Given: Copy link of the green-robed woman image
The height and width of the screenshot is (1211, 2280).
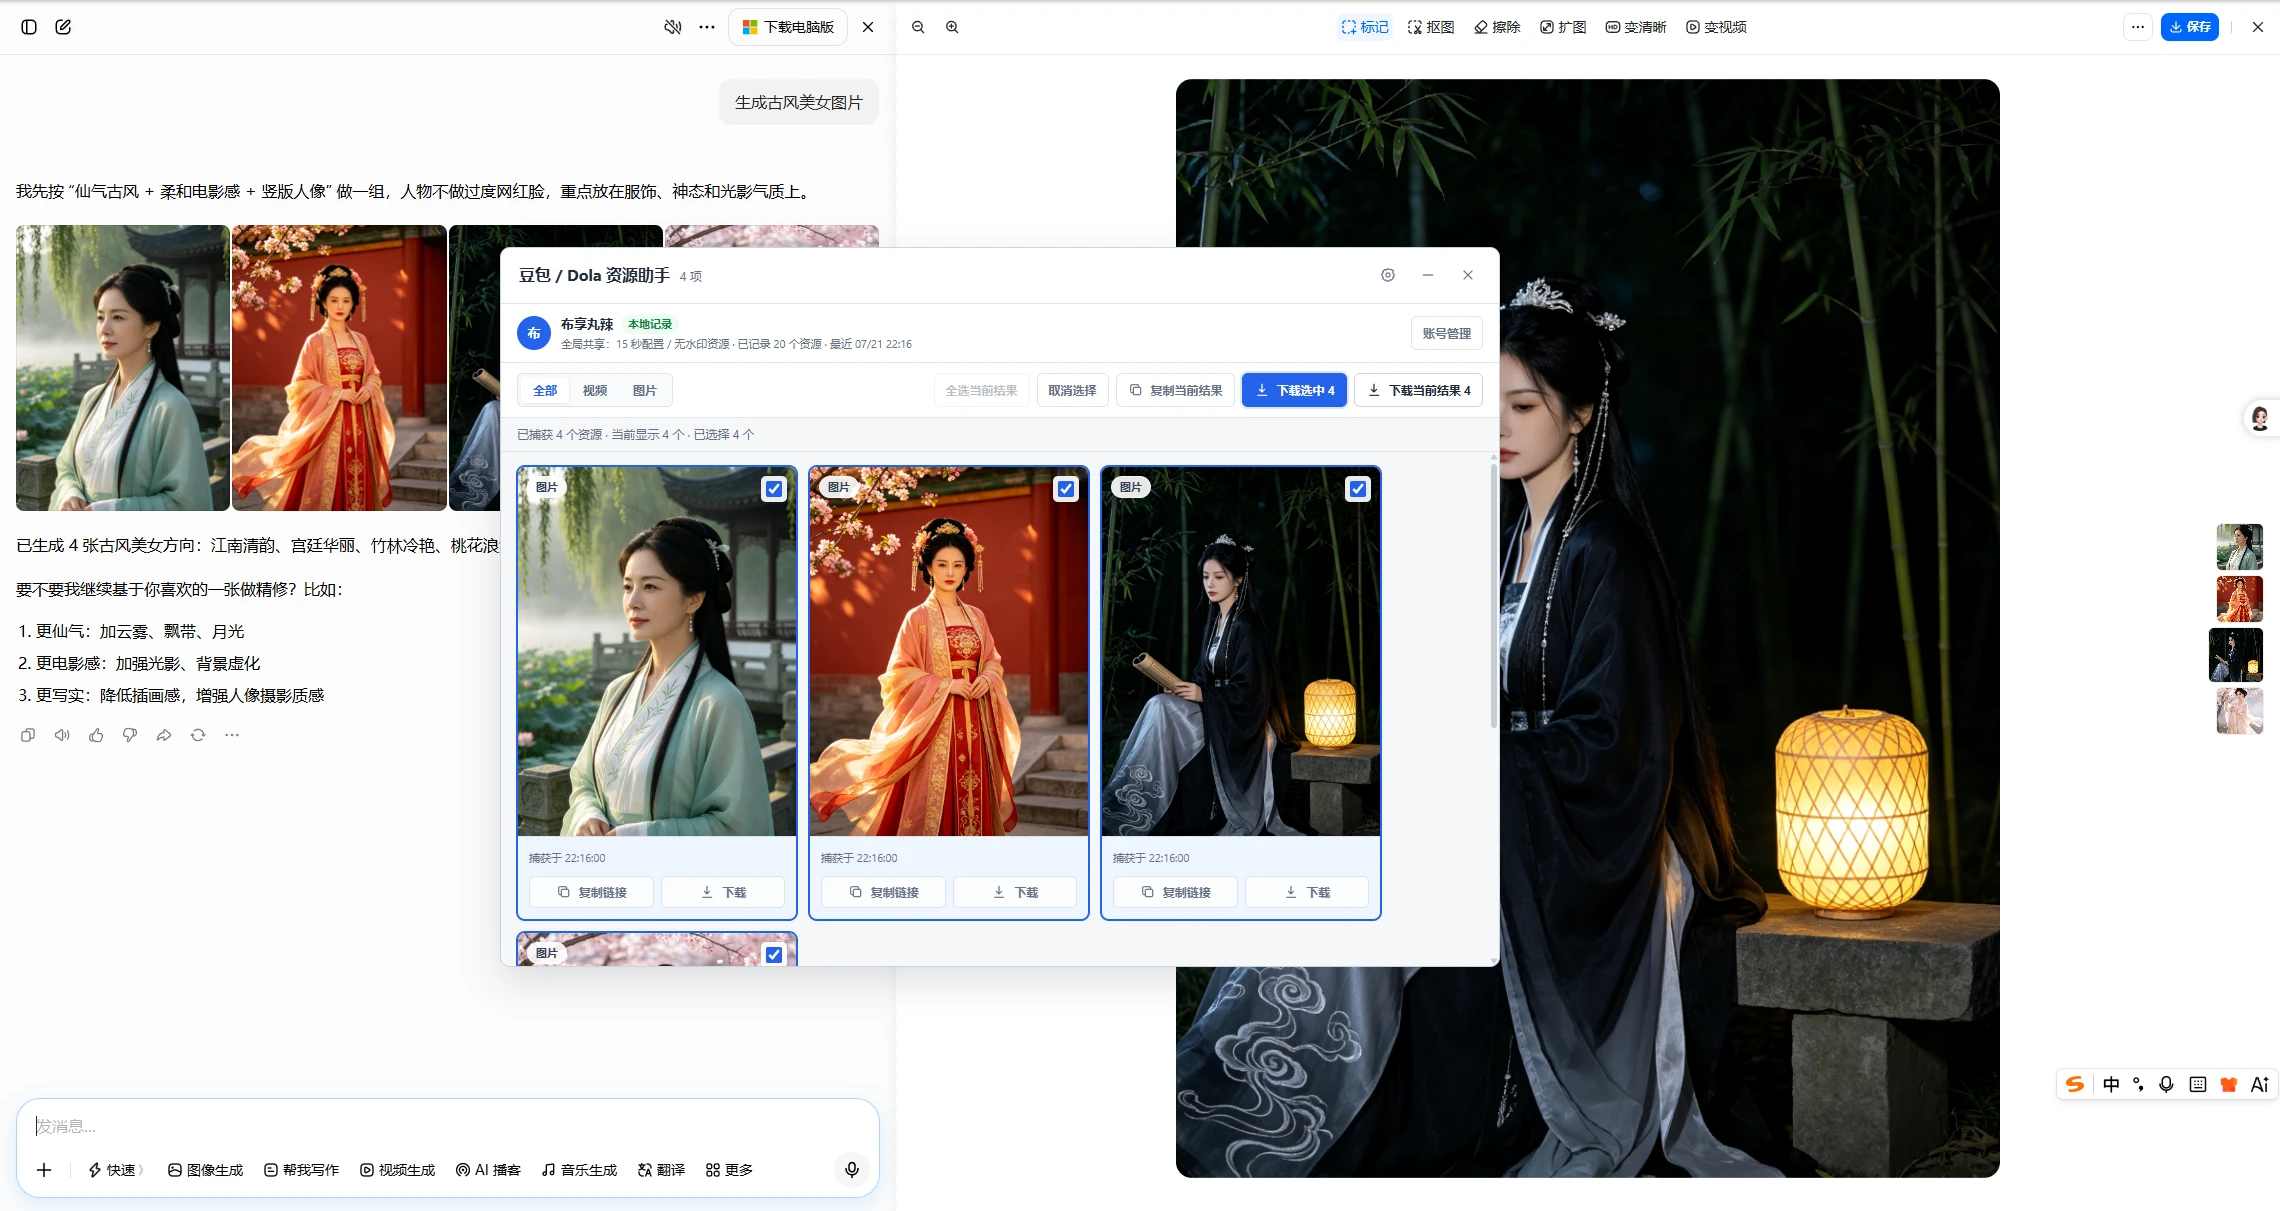Looking at the screenshot, I should tap(592, 892).
